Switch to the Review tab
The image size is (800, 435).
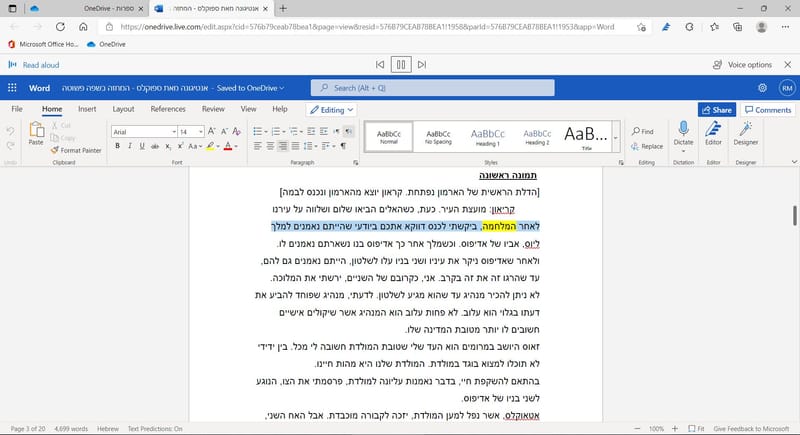213,109
